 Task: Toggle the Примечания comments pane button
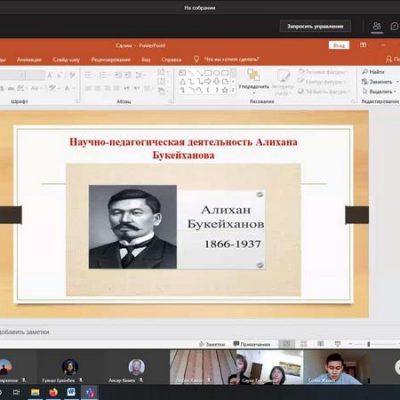(252, 344)
